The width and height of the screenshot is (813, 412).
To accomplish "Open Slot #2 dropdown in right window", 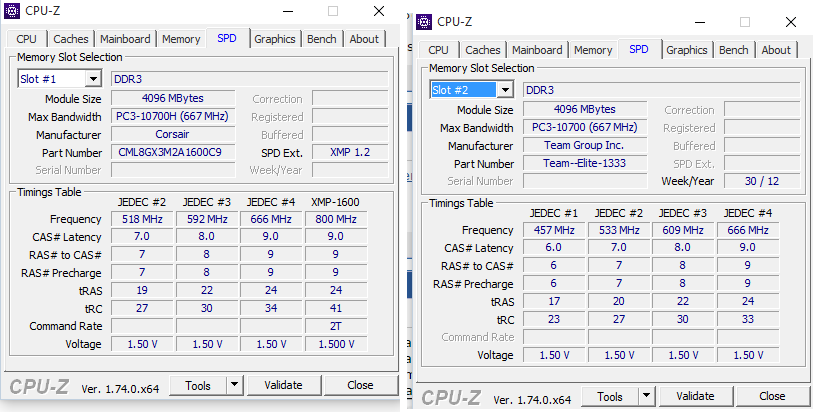I will (506, 90).
